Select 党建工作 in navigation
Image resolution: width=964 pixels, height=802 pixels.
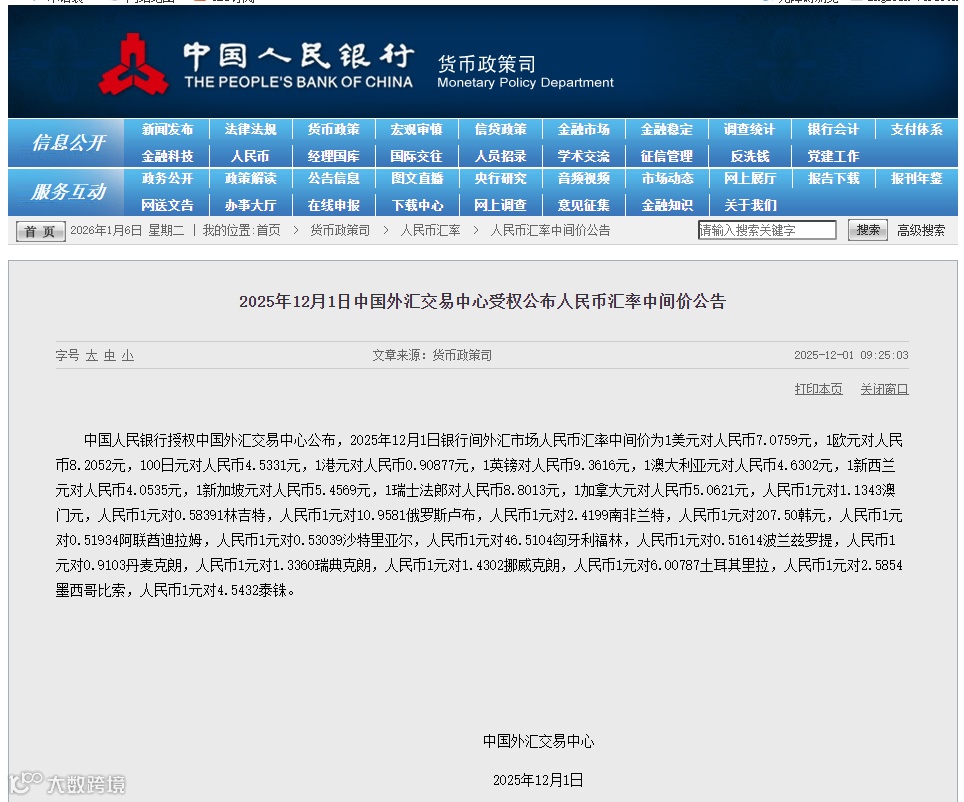point(833,156)
